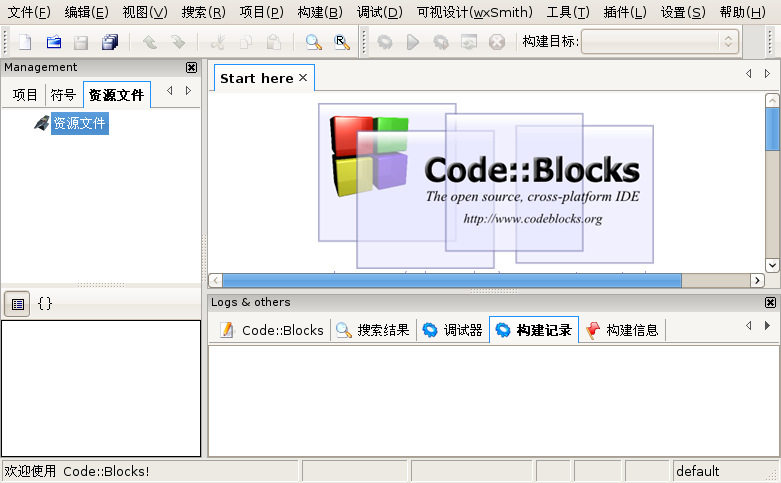
Task: Toggle the curly braces view button
Action: pos(45,304)
